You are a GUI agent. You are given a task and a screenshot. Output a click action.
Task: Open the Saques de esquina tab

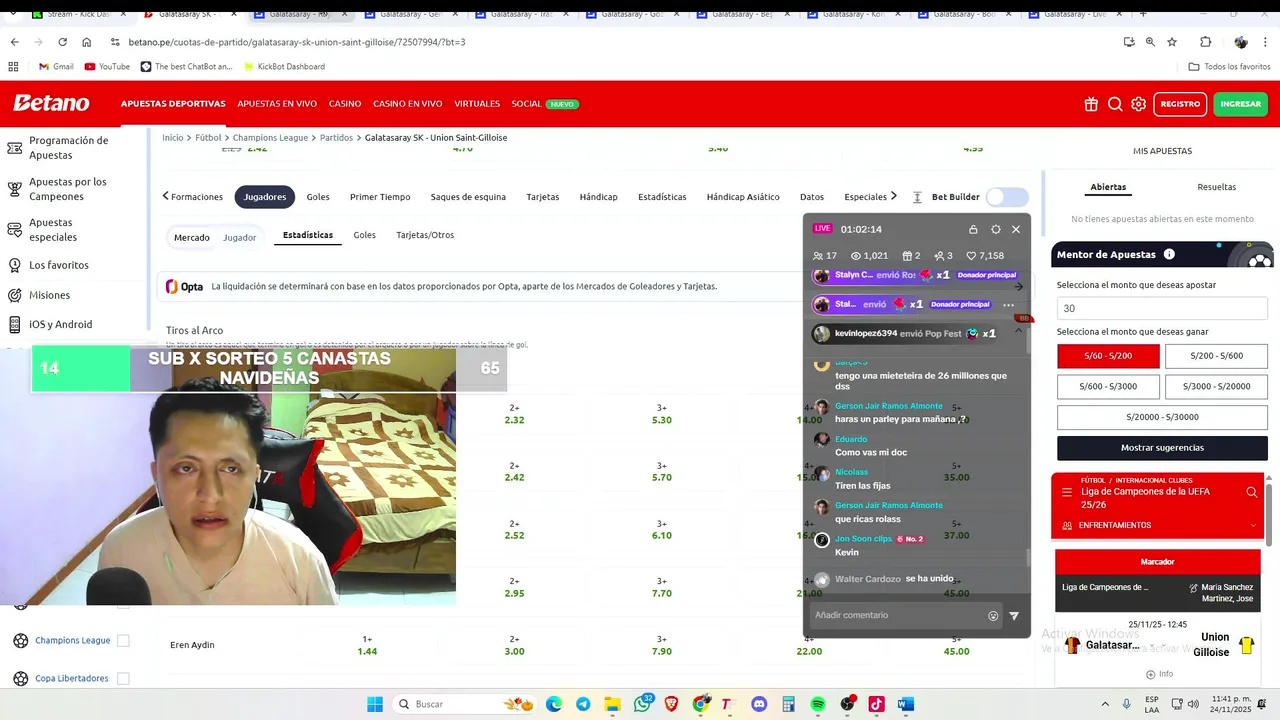point(468,197)
